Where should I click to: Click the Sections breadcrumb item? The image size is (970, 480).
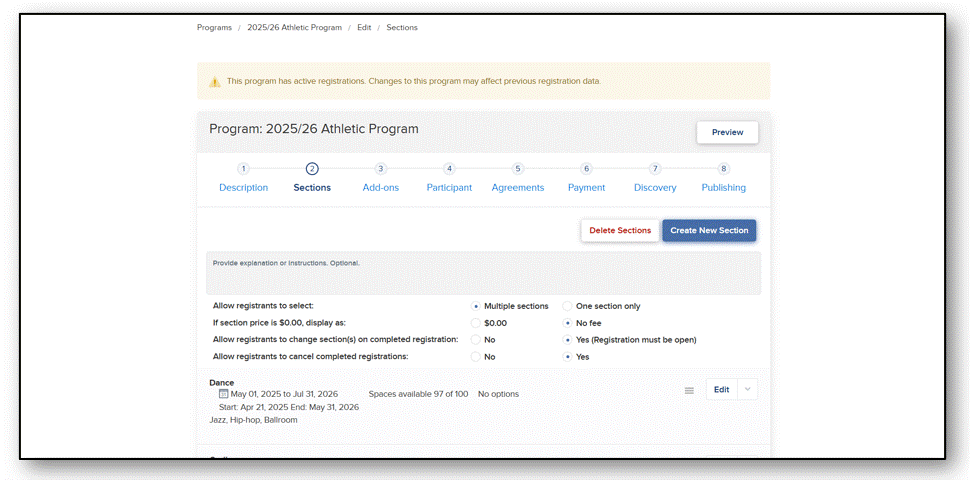[402, 28]
